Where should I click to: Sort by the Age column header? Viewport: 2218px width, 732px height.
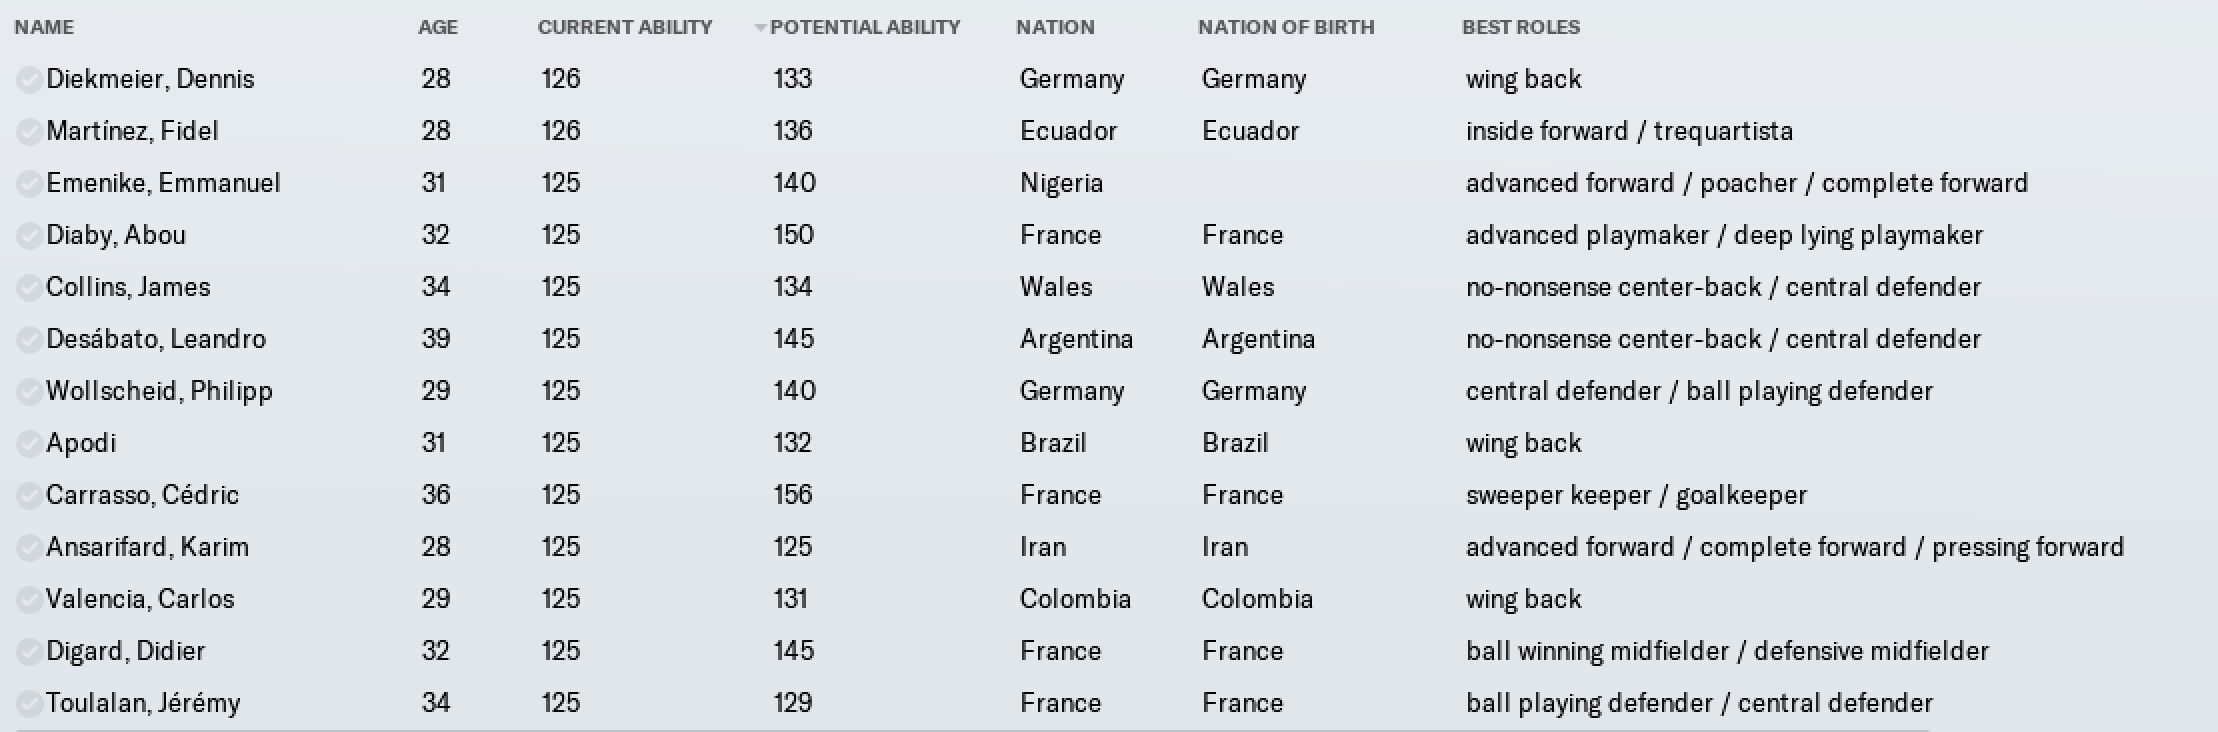[x=438, y=27]
